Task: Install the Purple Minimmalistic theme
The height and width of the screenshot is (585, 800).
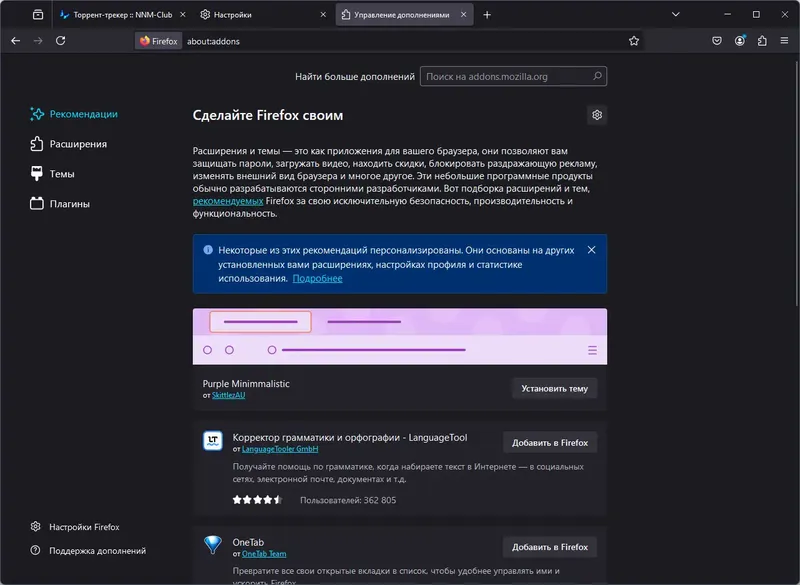Action: [x=555, y=389]
